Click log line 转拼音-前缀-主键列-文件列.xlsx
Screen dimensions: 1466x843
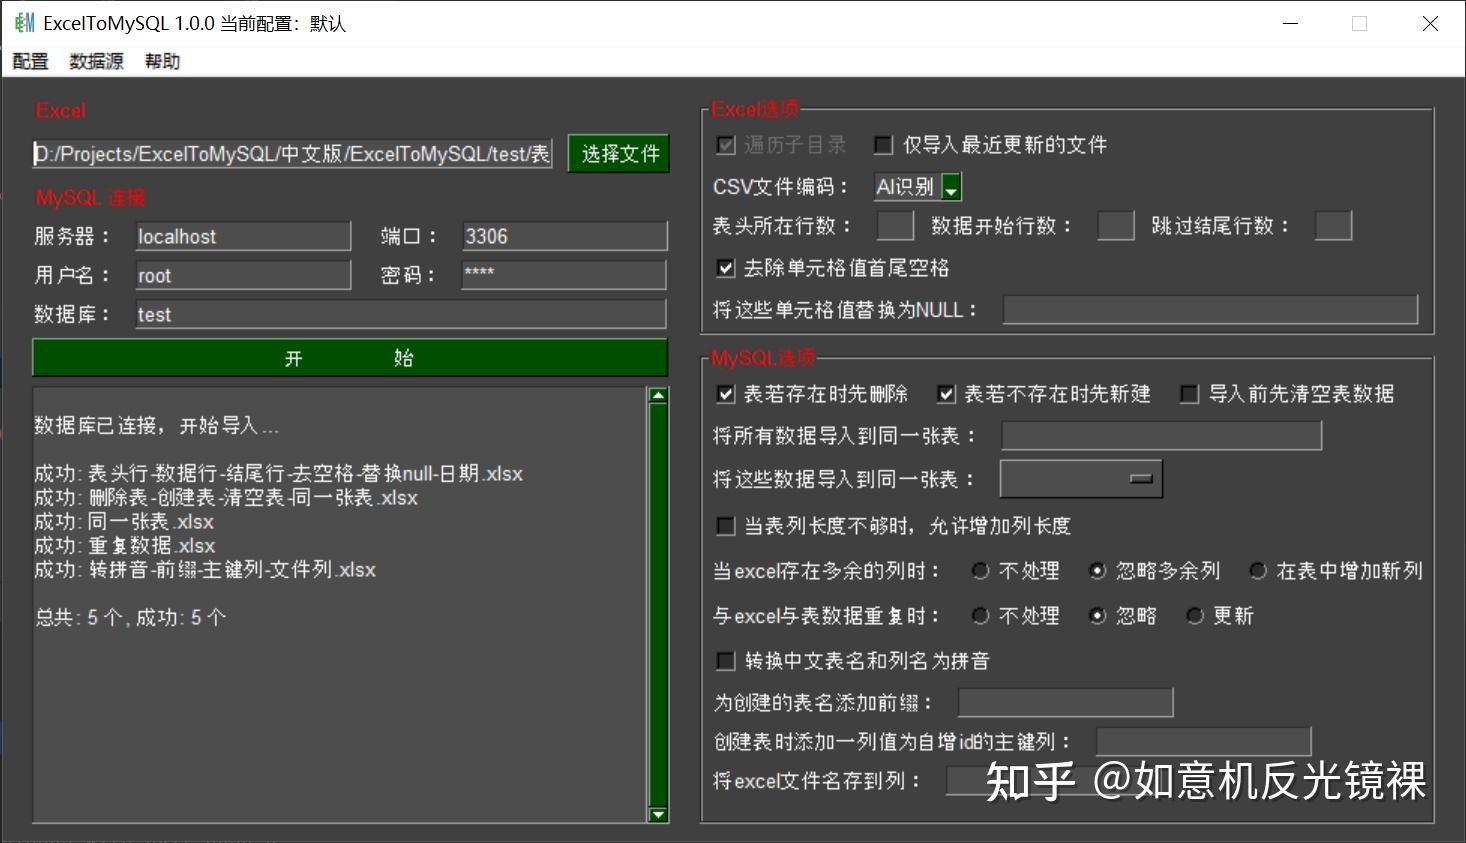click(205, 570)
